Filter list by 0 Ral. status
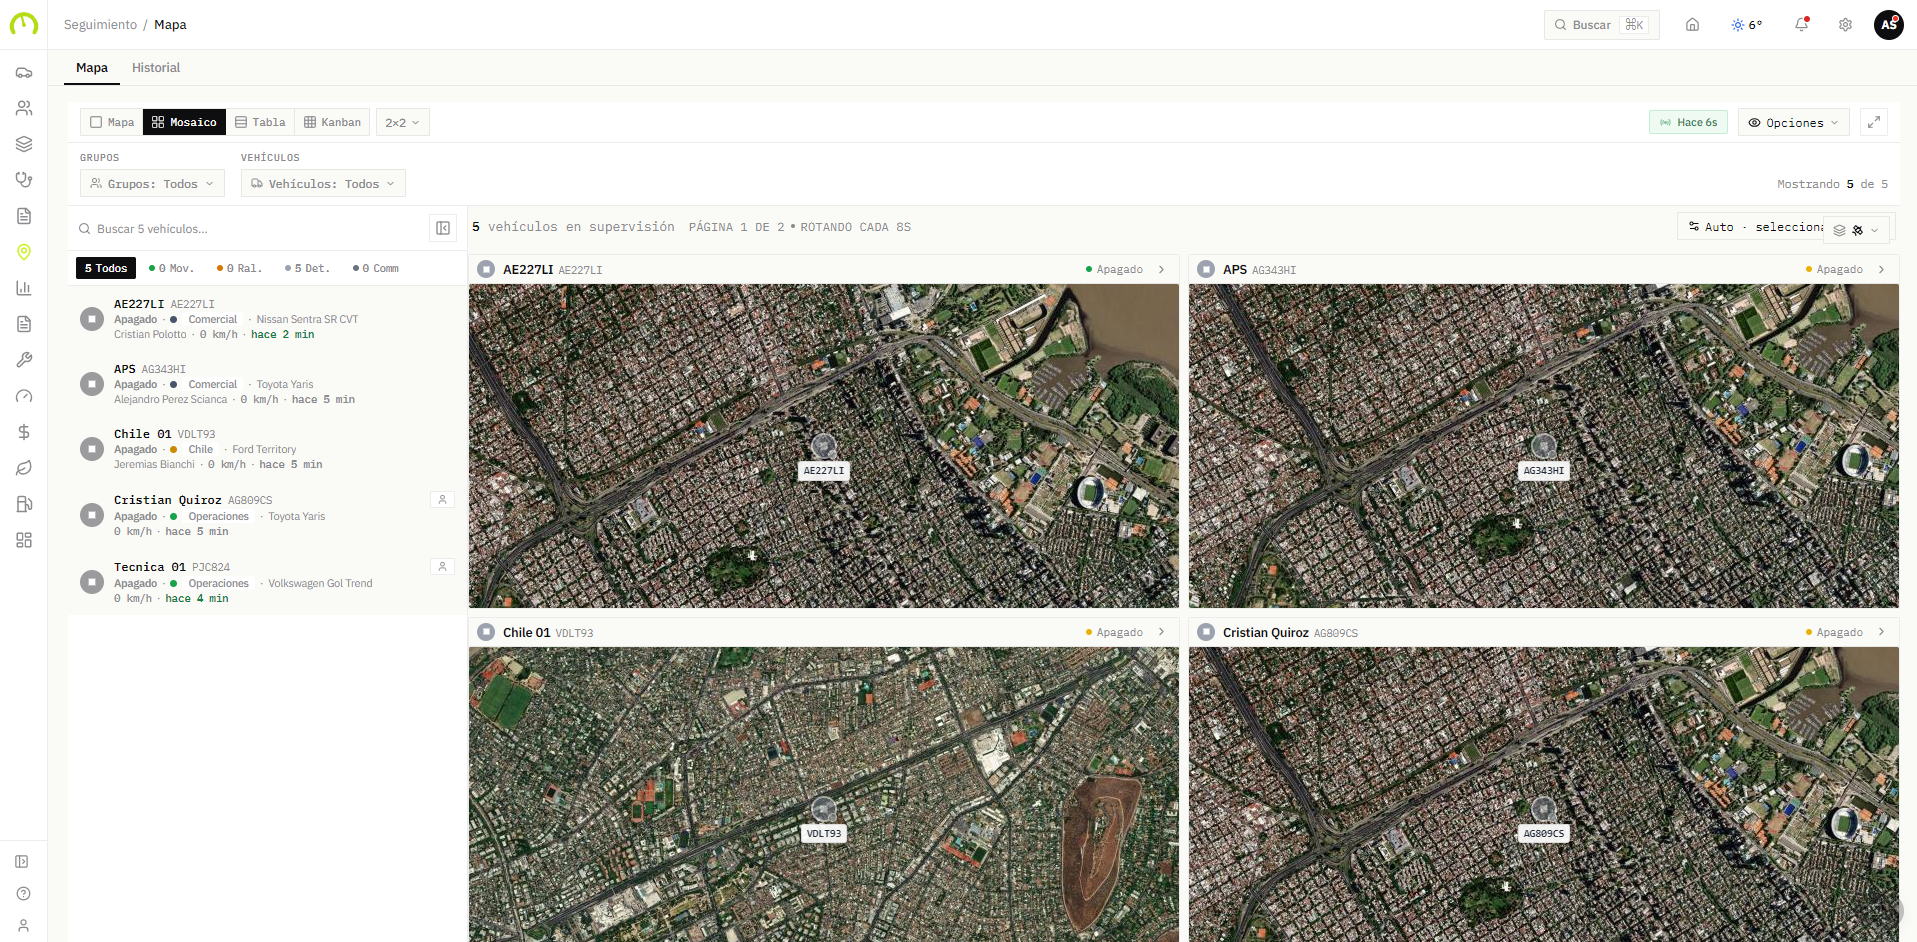This screenshot has height=942, width=1917. (x=239, y=268)
